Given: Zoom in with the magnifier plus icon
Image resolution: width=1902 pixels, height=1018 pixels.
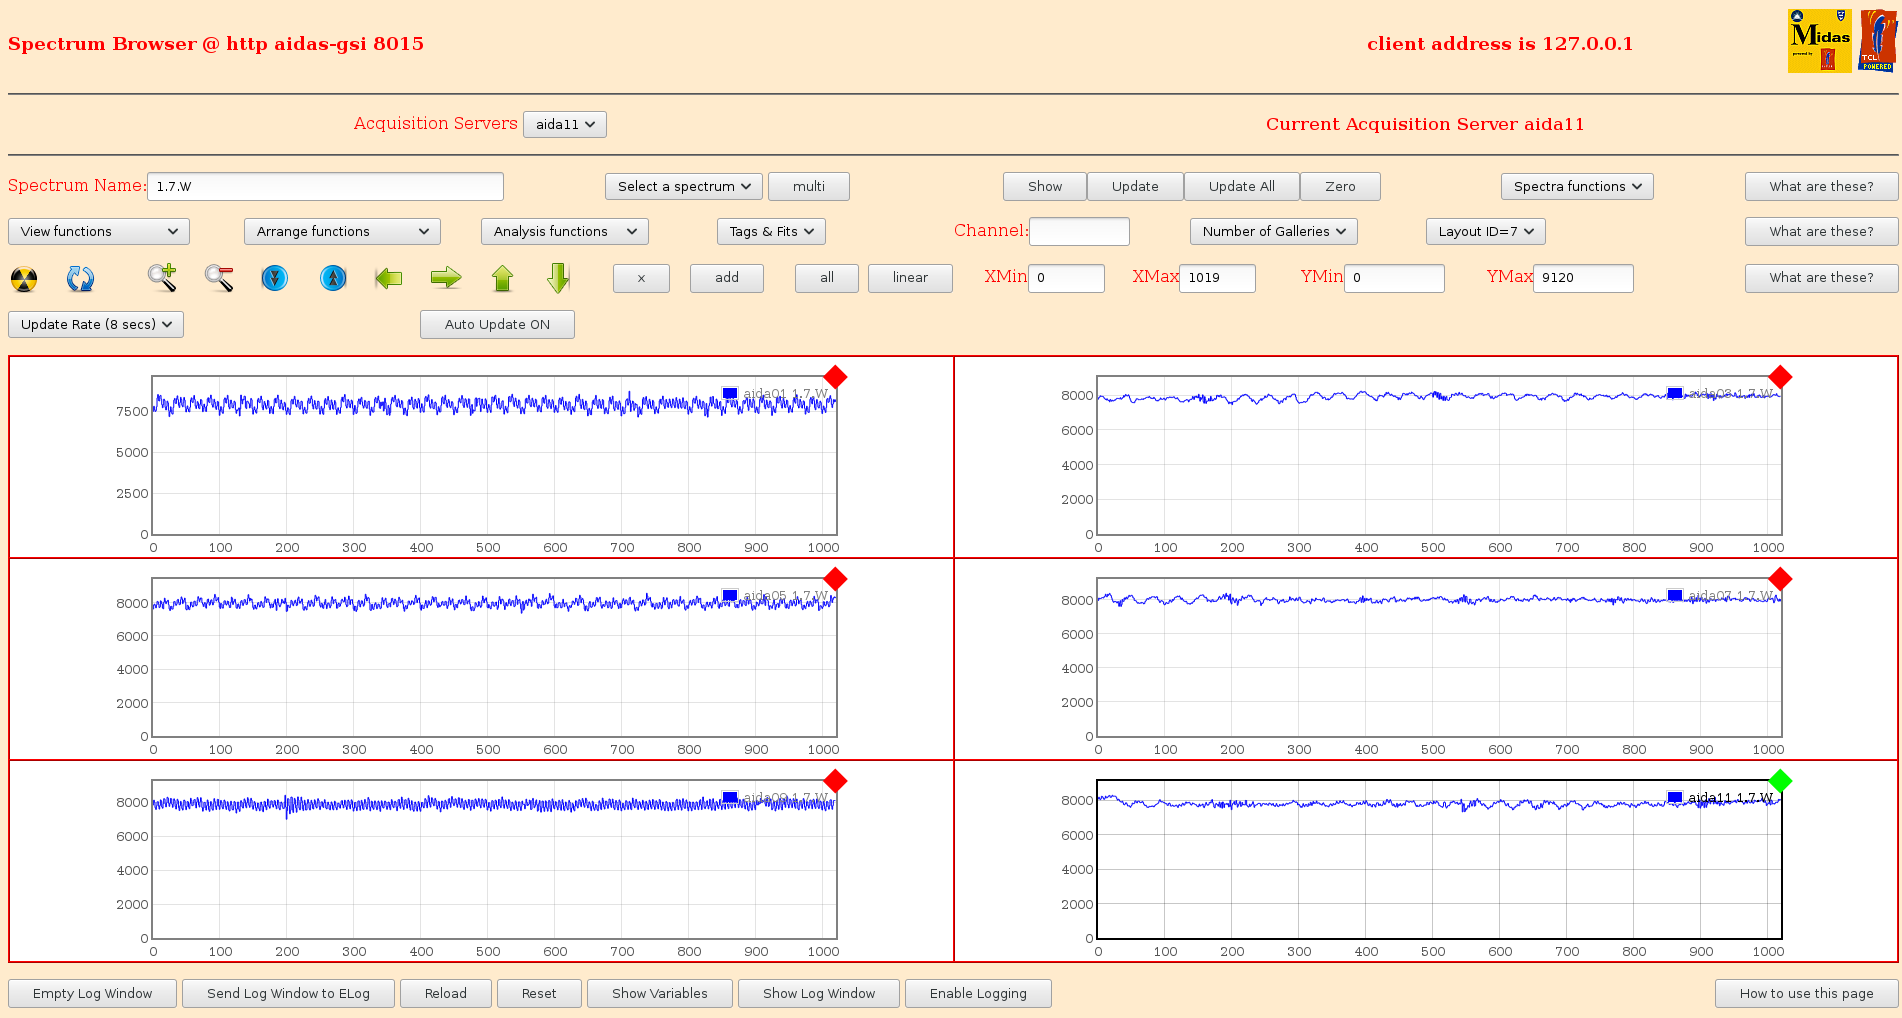Looking at the screenshot, I should click(x=162, y=277).
